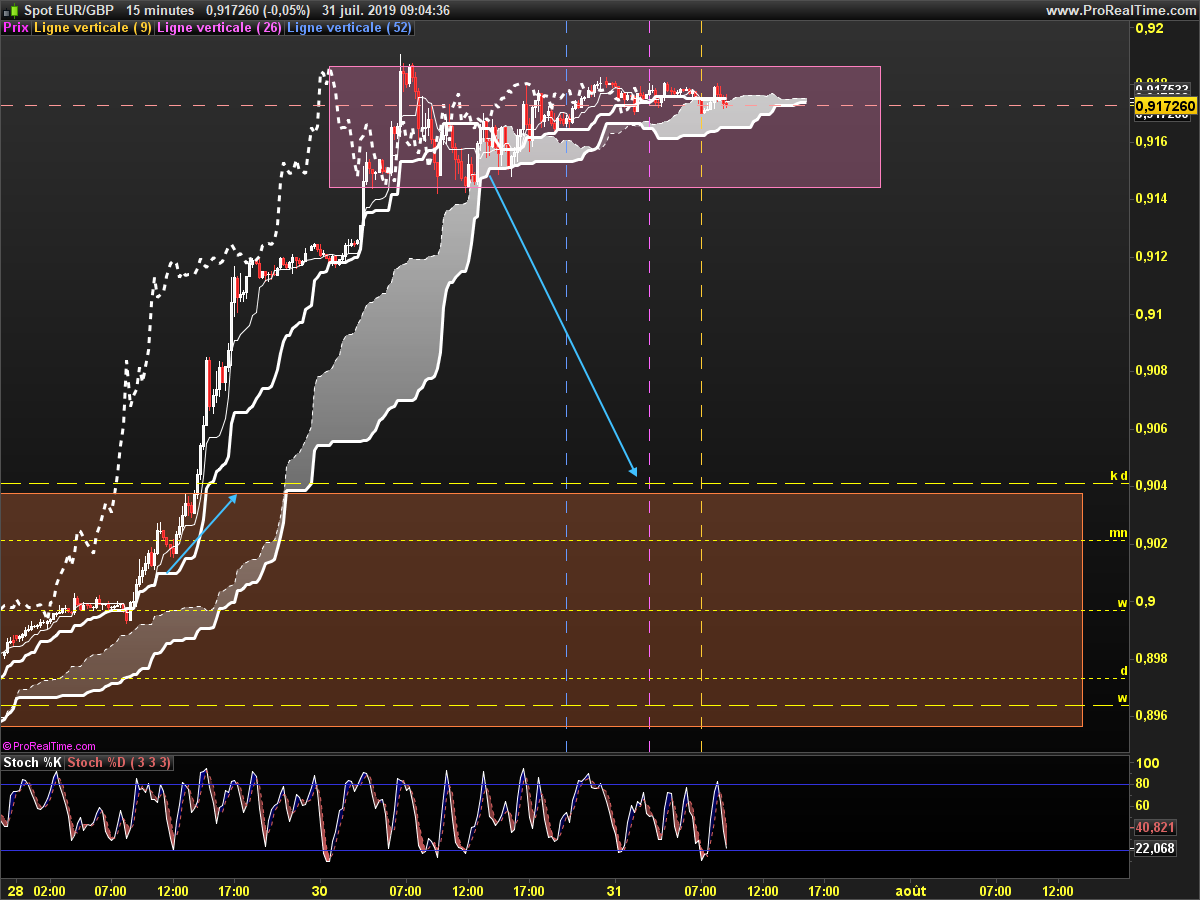Click the pink rectangle zone's top border
This screenshot has height=900, width=1200.
604,67
